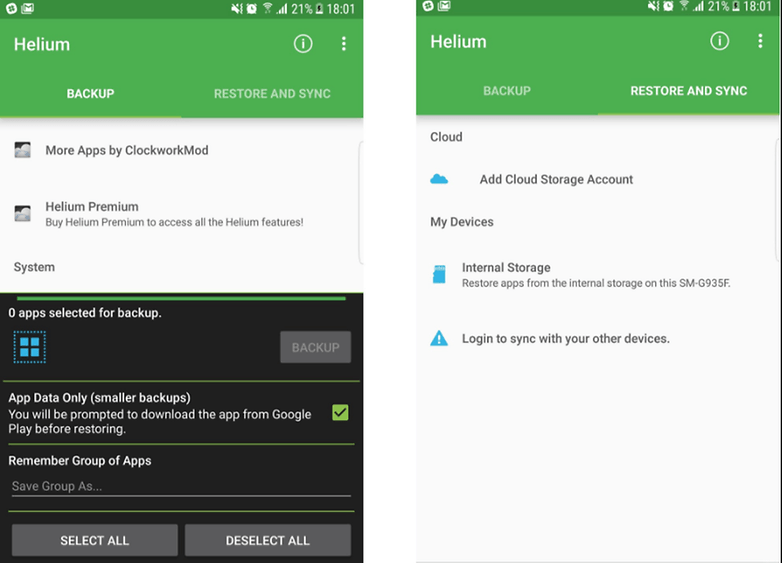Tap the Cloud section header
The width and height of the screenshot is (782, 563).
(446, 137)
